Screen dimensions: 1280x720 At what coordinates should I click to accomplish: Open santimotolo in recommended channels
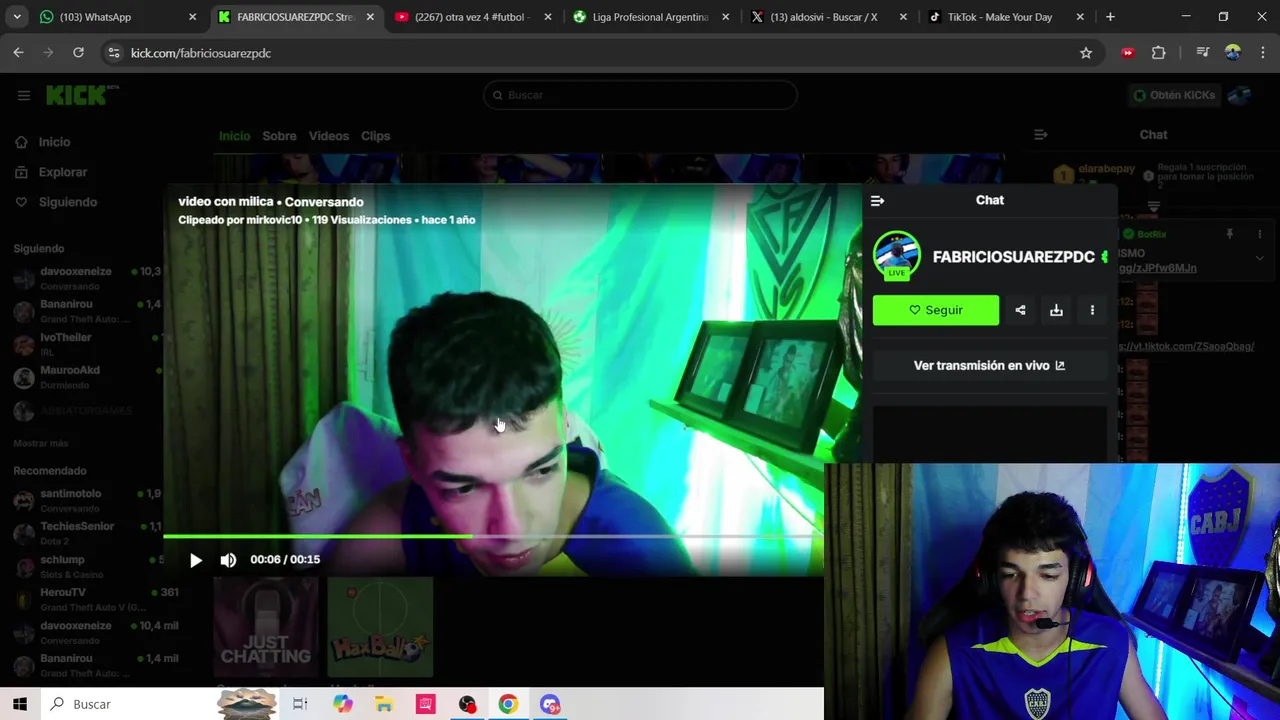(x=87, y=500)
